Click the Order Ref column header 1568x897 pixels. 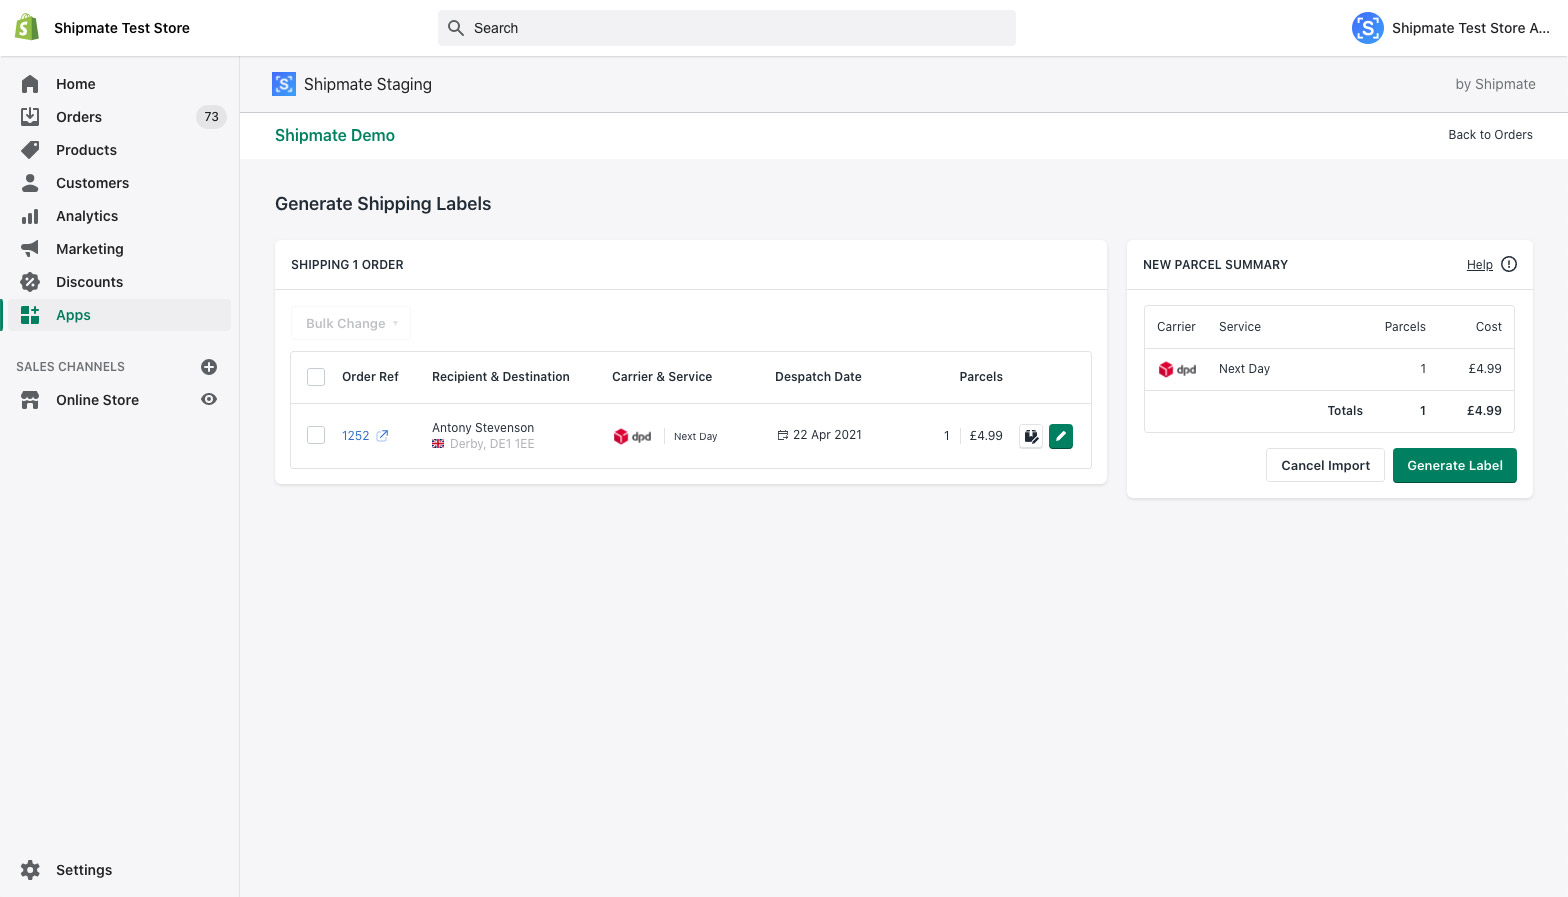[x=370, y=377]
